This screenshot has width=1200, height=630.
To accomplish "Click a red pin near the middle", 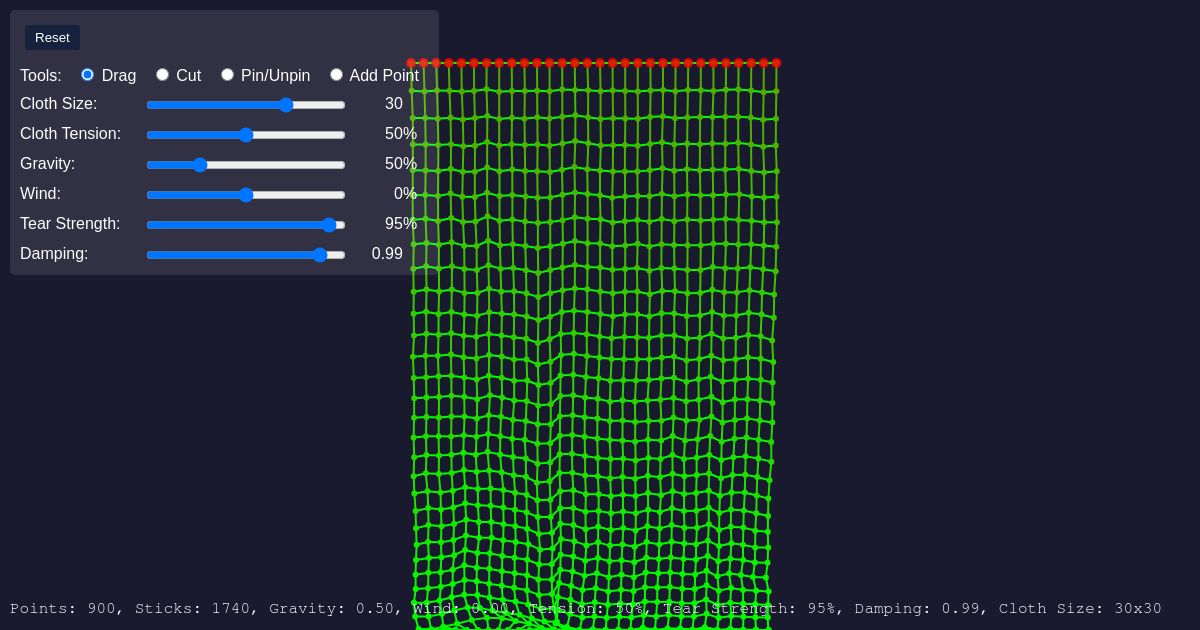I will click(x=600, y=63).
